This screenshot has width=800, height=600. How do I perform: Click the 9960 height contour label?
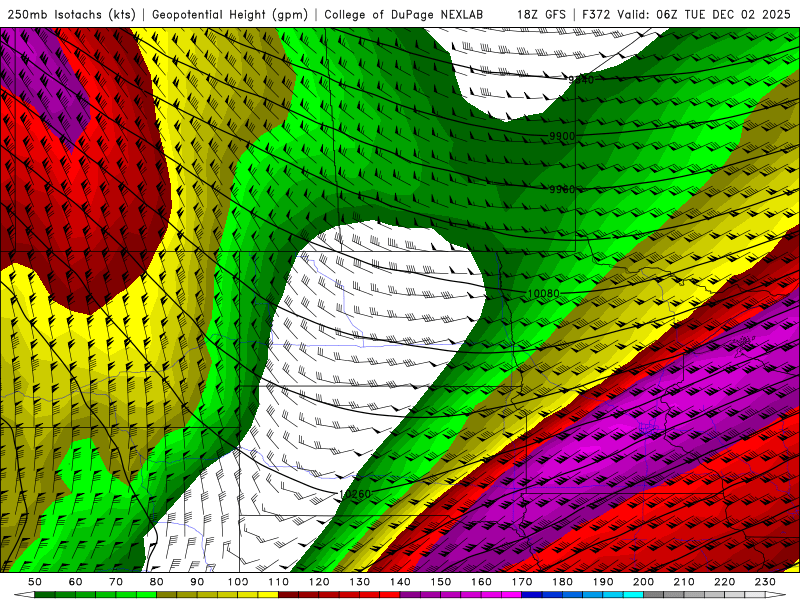click(x=562, y=189)
